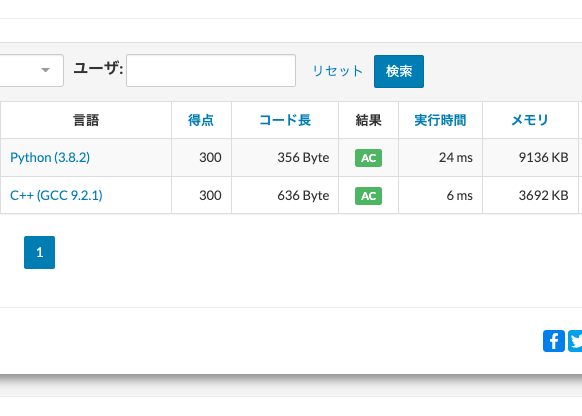Select the 24 ms execution time cell

tap(440, 157)
